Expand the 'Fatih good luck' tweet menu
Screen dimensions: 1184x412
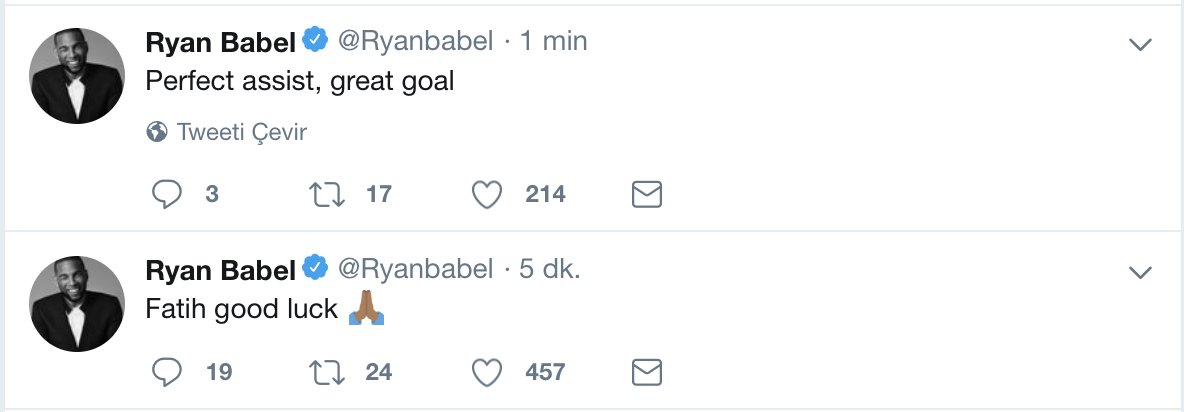1139,271
